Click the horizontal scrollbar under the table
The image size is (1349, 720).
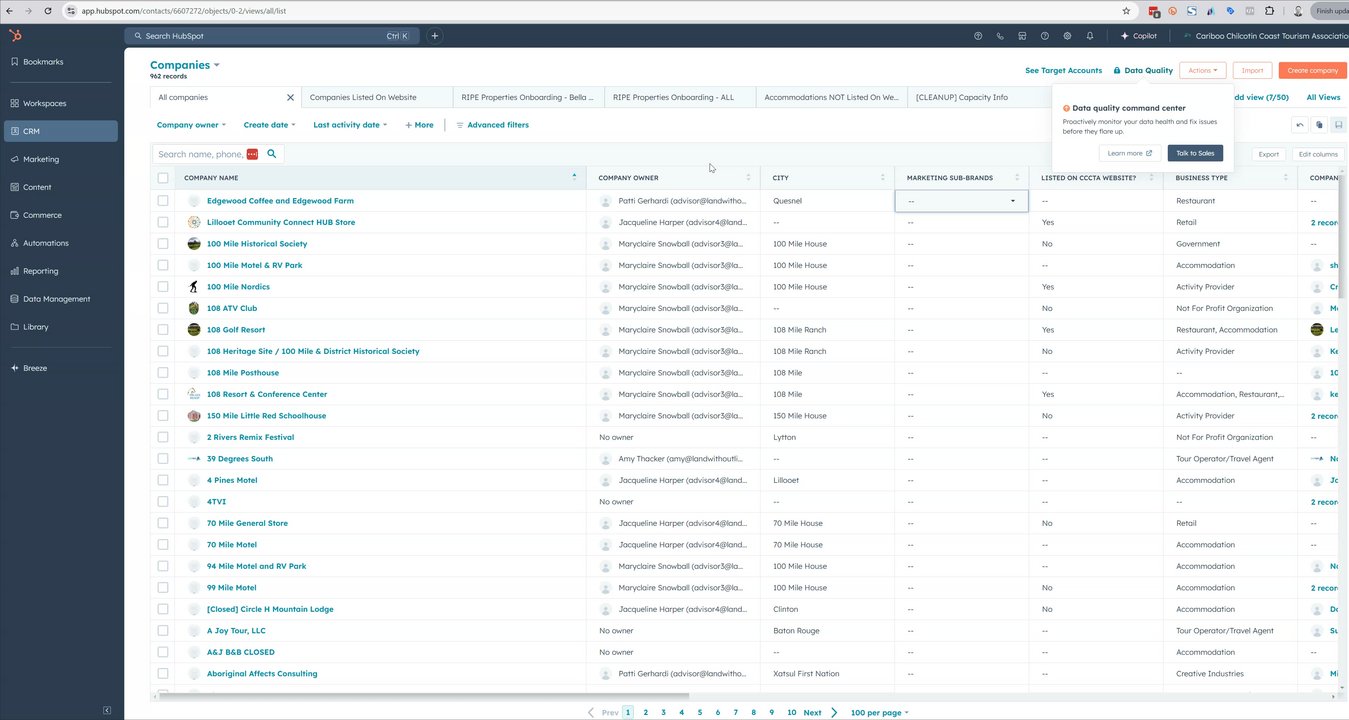click(x=425, y=695)
